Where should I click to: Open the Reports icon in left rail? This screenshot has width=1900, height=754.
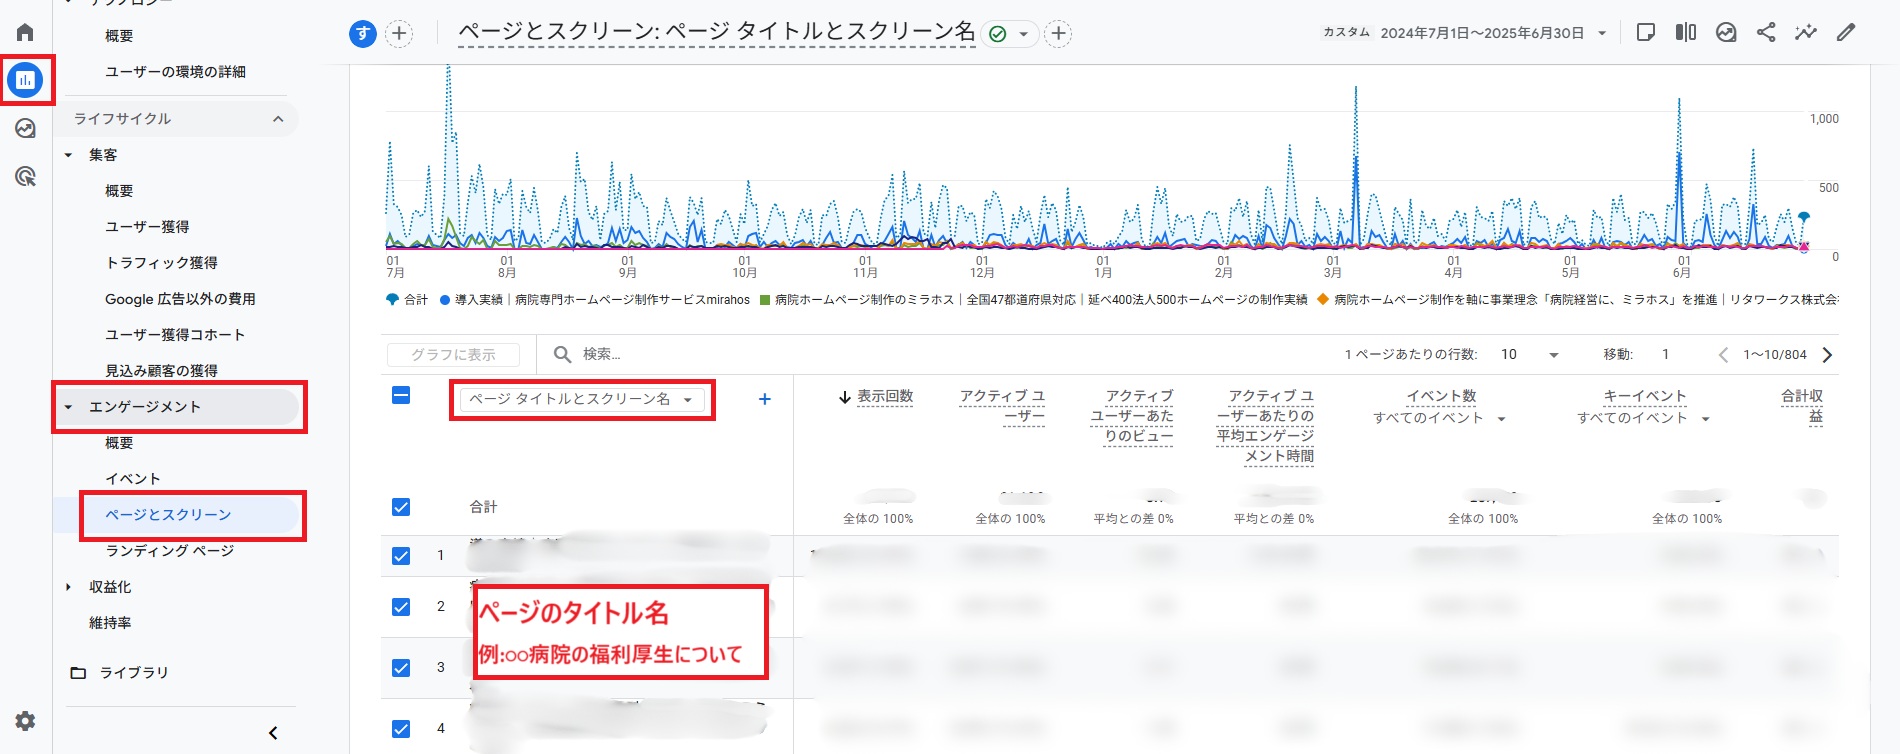point(25,79)
